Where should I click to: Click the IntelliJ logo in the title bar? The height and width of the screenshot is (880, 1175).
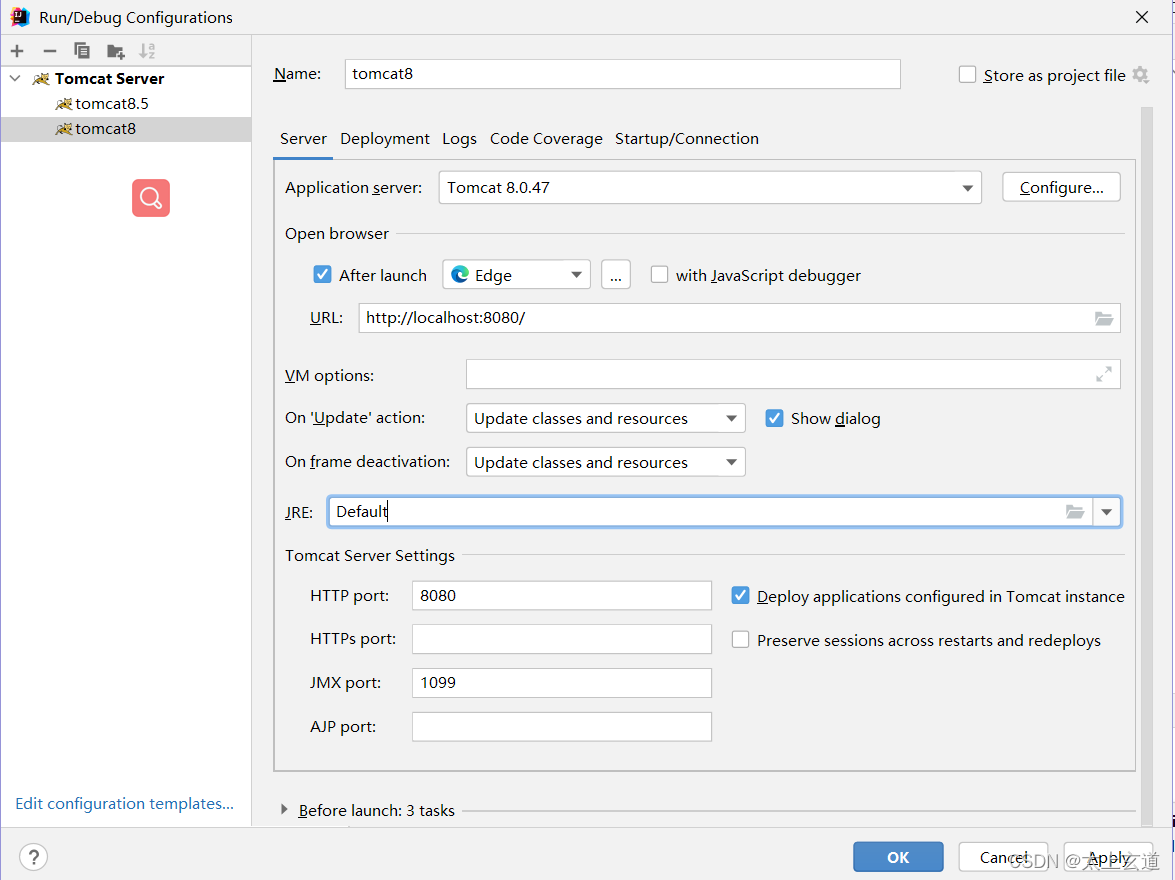pos(20,16)
